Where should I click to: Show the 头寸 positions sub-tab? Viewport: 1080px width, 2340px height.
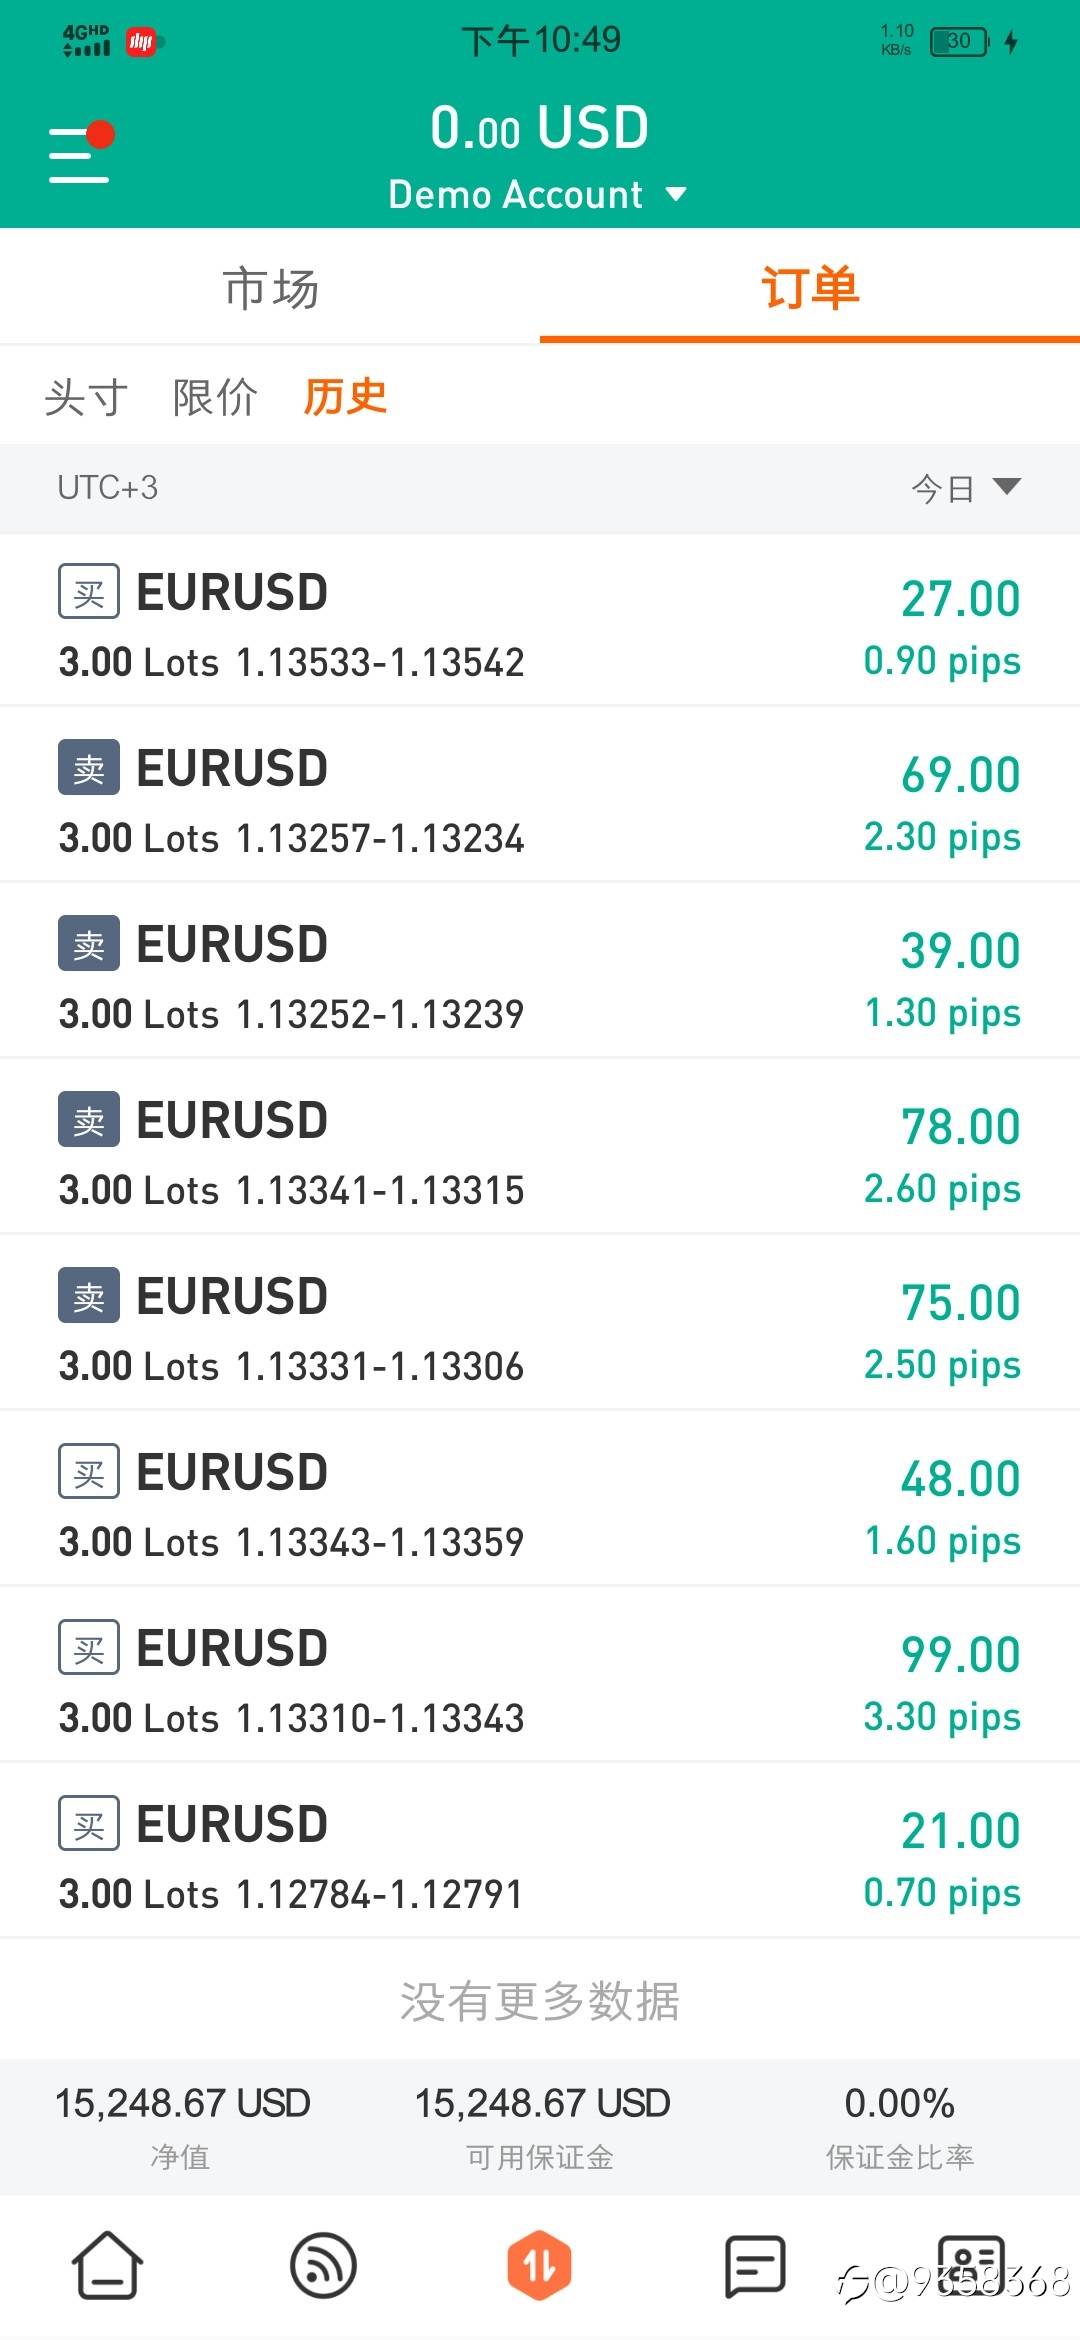(87, 397)
